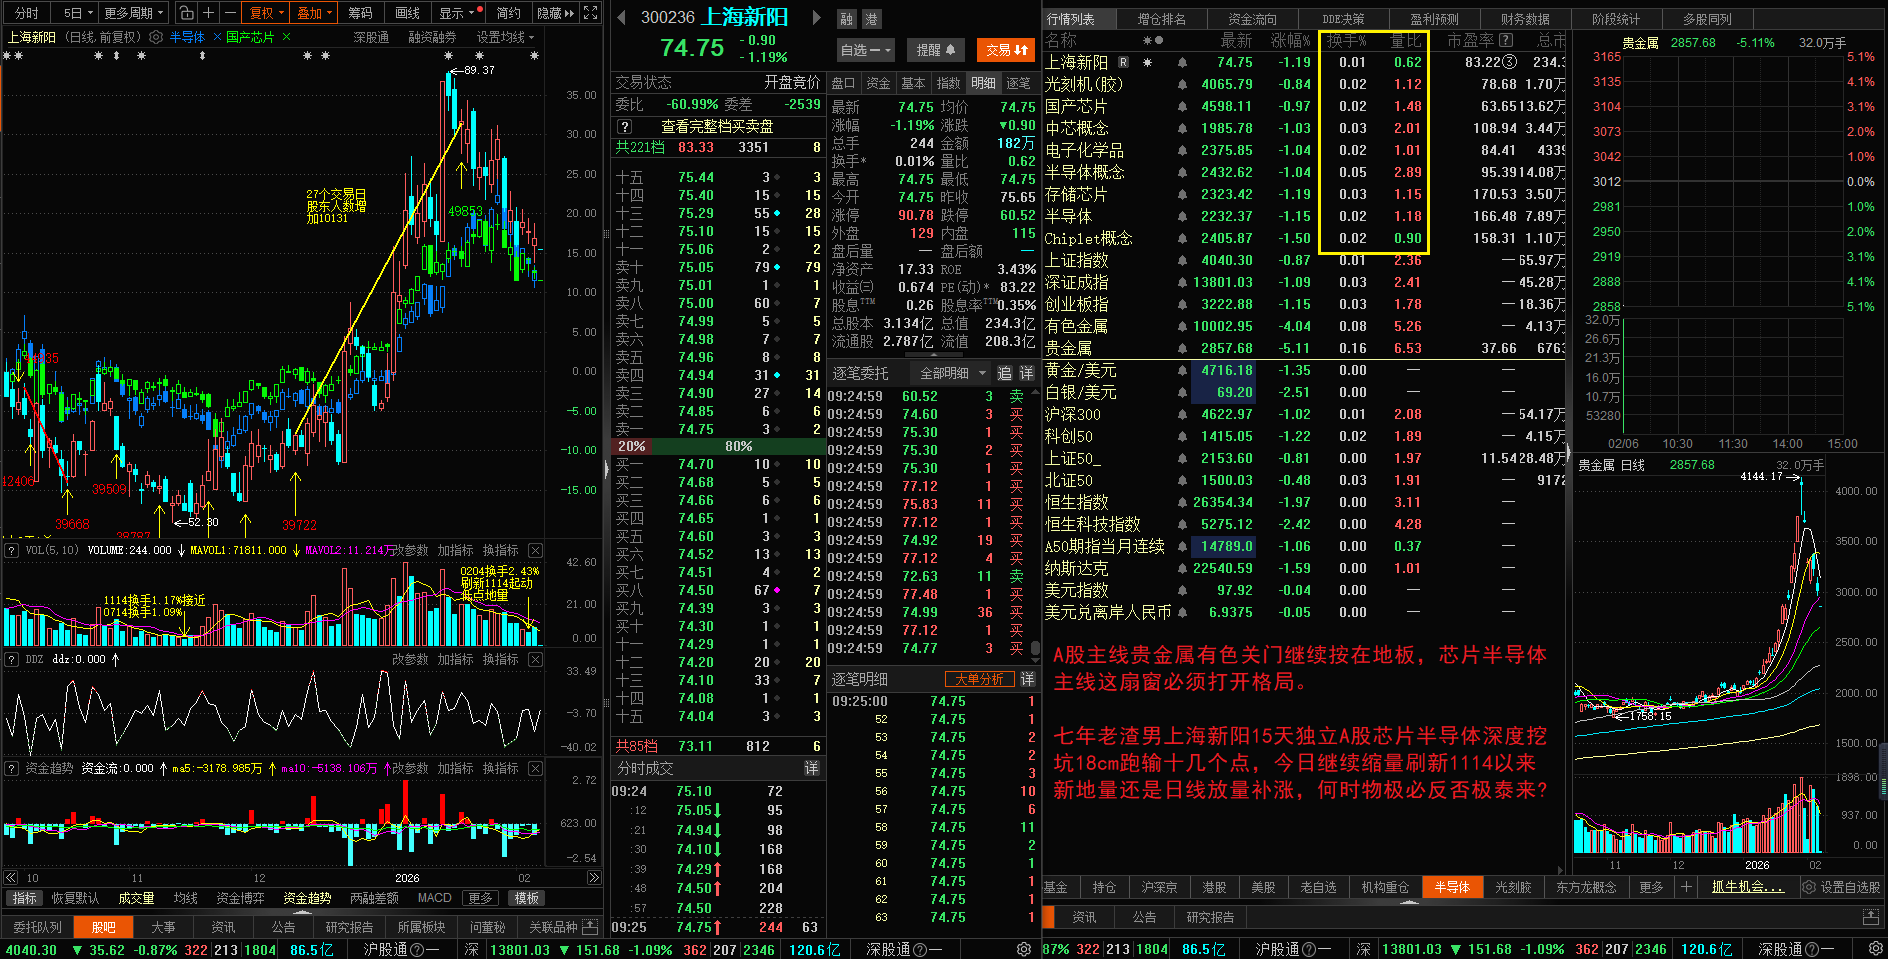Open 模板 template button
This screenshot has width=1888, height=959.
pyautogui.click(x=527, y=898)
